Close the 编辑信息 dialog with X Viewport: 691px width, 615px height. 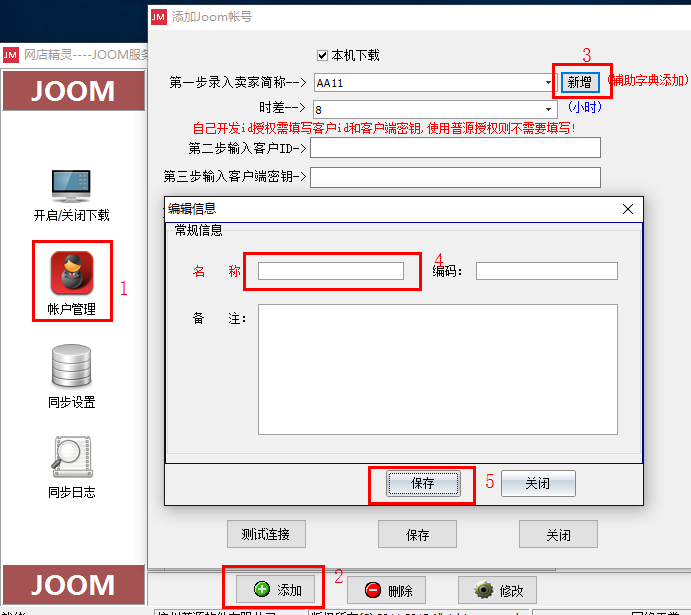(x=628, y=209)
